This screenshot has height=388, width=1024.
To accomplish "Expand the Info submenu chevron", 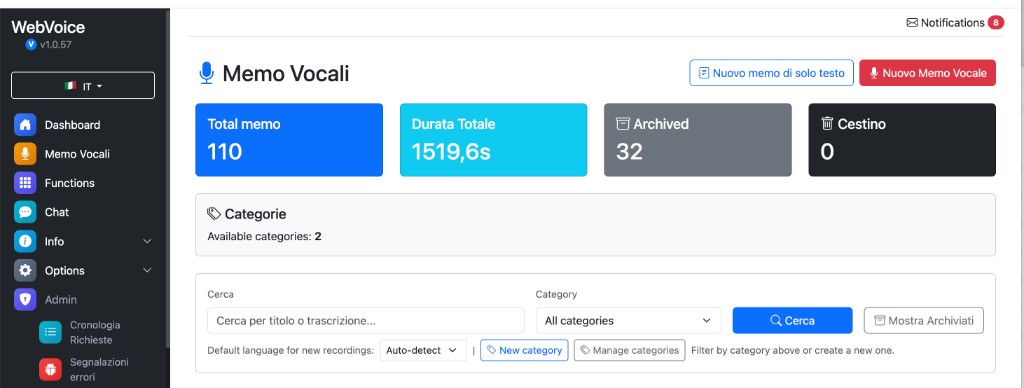I will [x=147, y=241].
